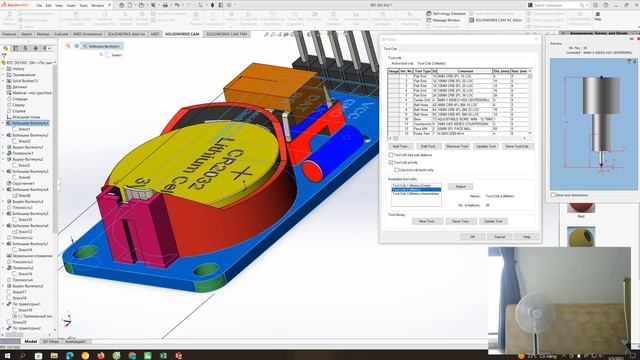Open the PropertyManager tab icon
Screen dimensions: 640x360
[x=16, y=48]
